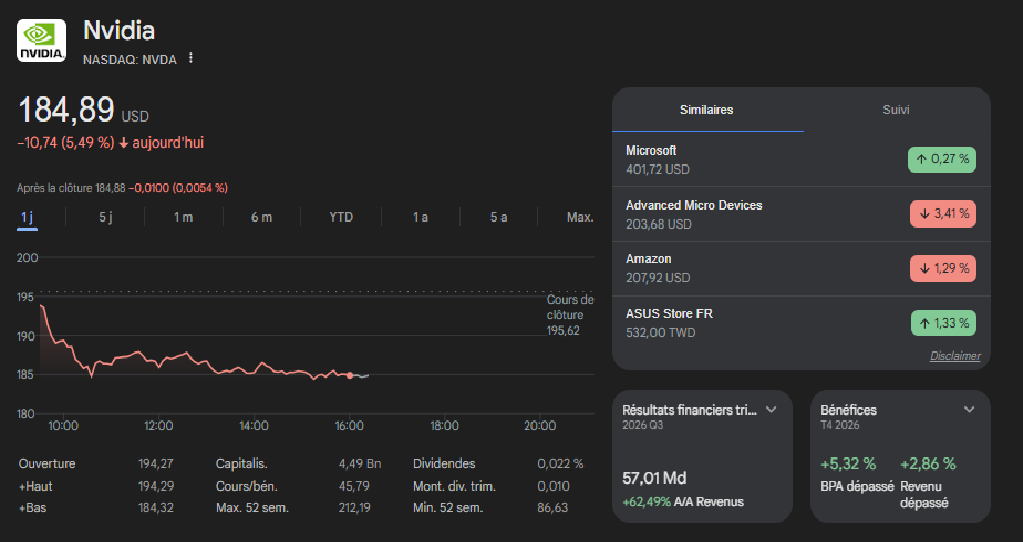The width and height of the screenshot is (1023, 542).
Task: Click the 16:00 closing point on chart
Action: 349,376
